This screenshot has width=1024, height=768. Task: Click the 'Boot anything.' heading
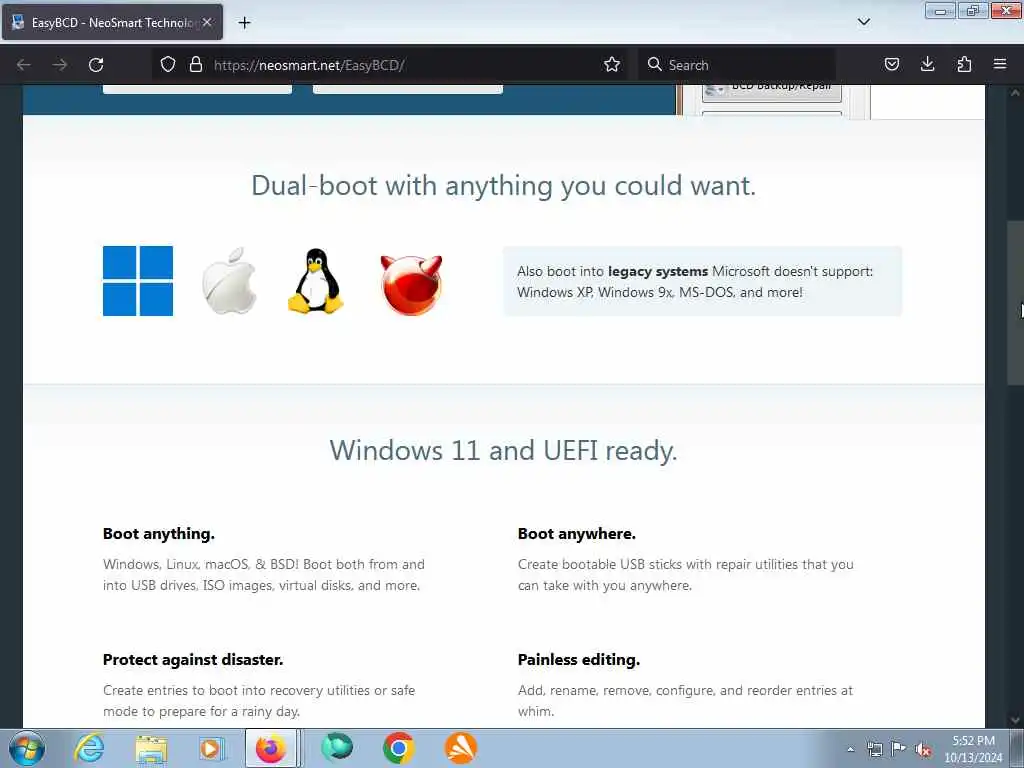(159, 534)
